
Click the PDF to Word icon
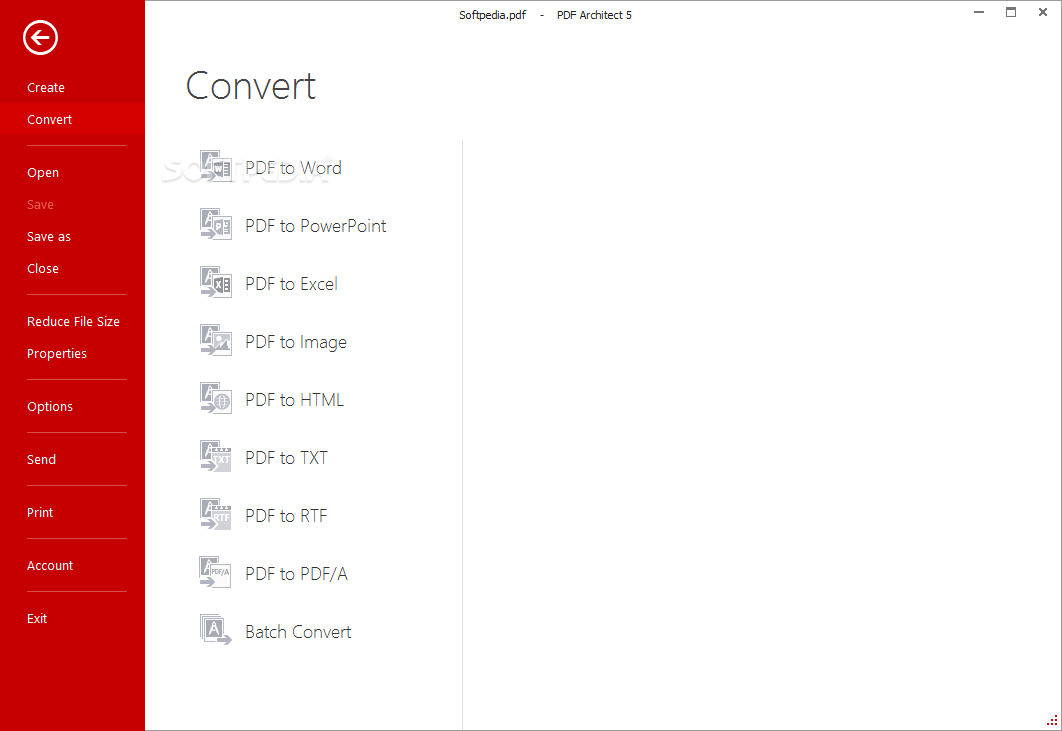point(216,167)
